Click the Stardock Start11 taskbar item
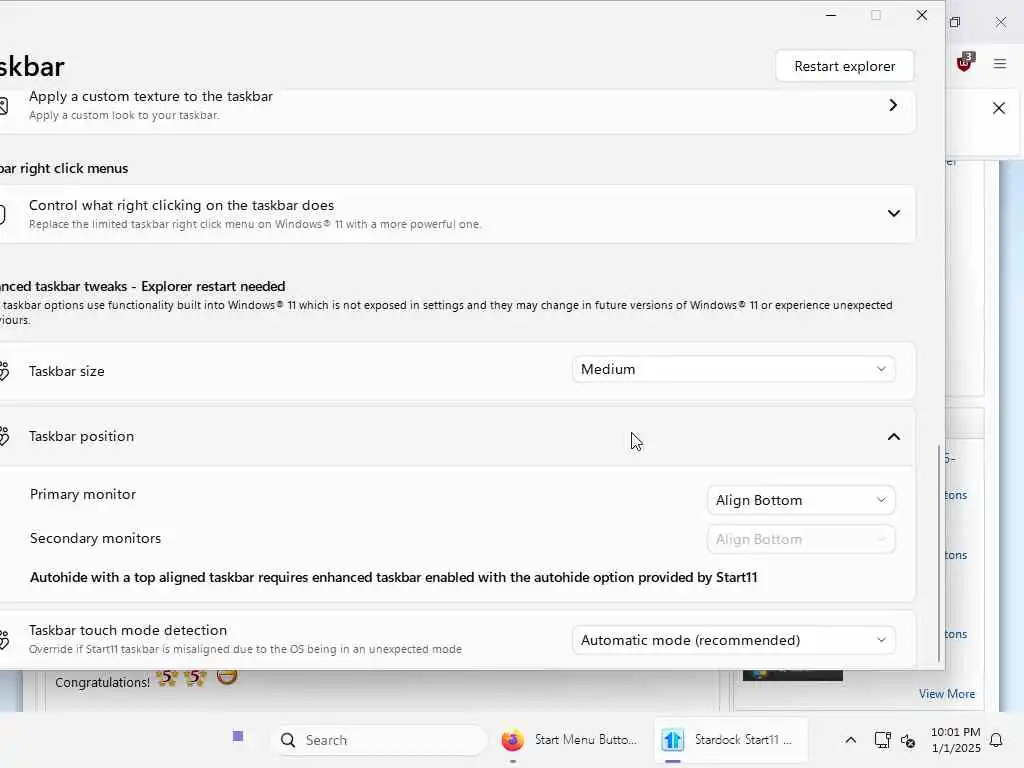1024x768 pixels. pos(731,740)
